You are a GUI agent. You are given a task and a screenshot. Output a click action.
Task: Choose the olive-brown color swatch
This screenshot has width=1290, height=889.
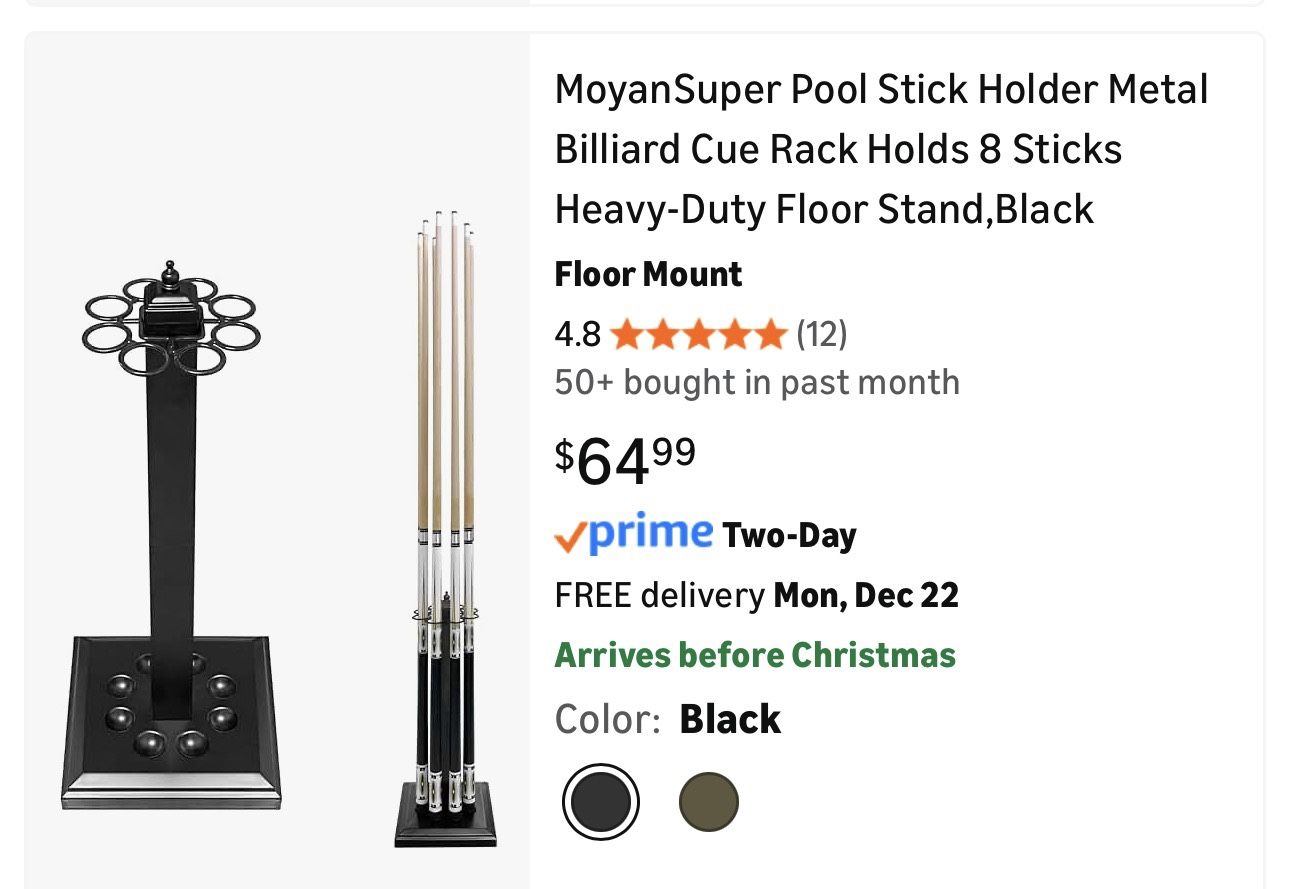(708, 801)
